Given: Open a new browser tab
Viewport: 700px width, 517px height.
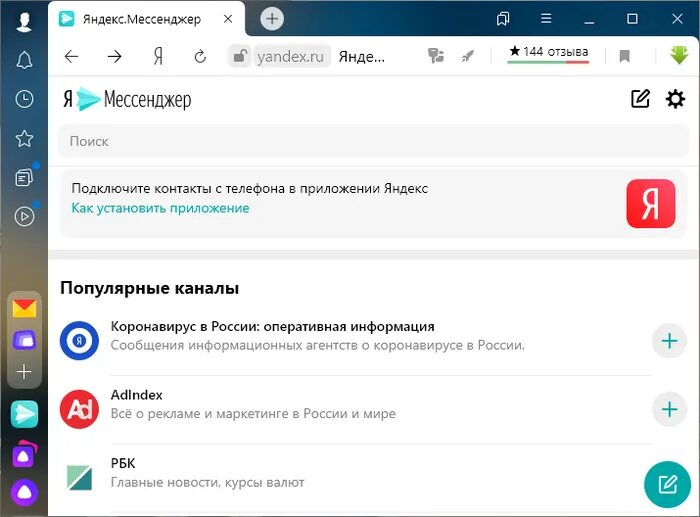Looking at the screenshot, I should coord(272,19).
